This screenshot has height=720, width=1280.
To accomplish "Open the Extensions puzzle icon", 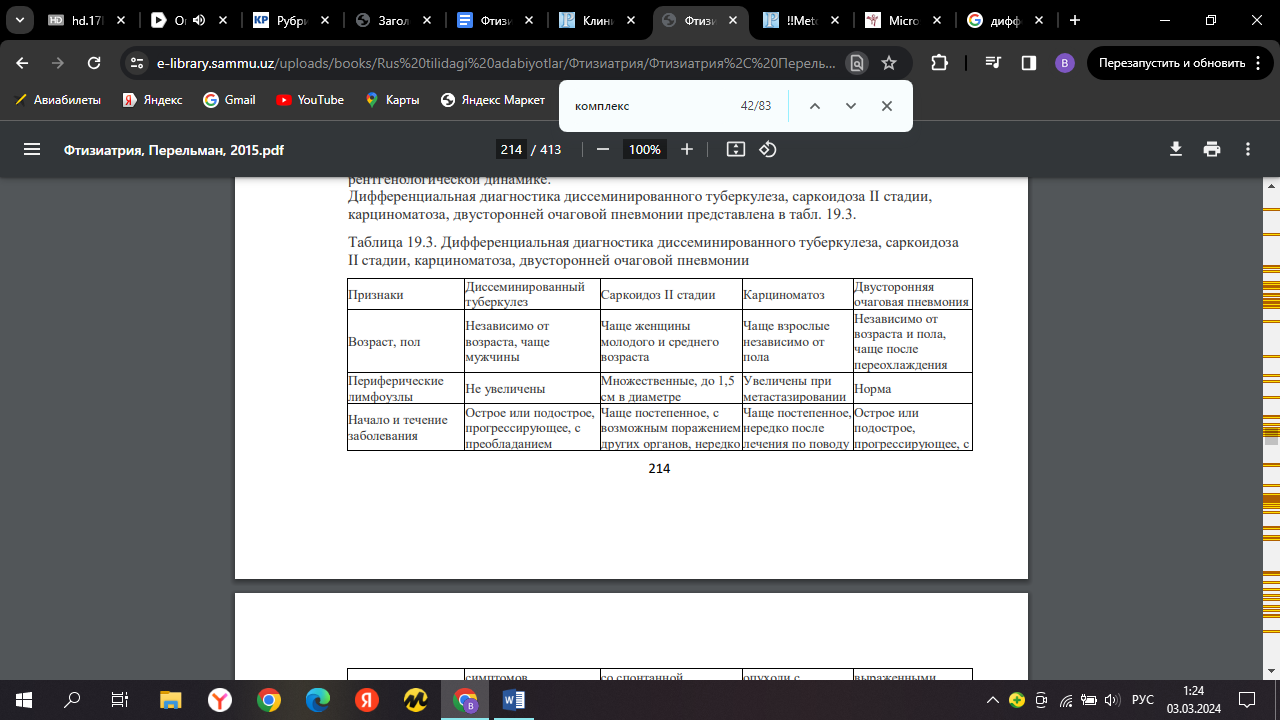I will (x=939, y=63).
